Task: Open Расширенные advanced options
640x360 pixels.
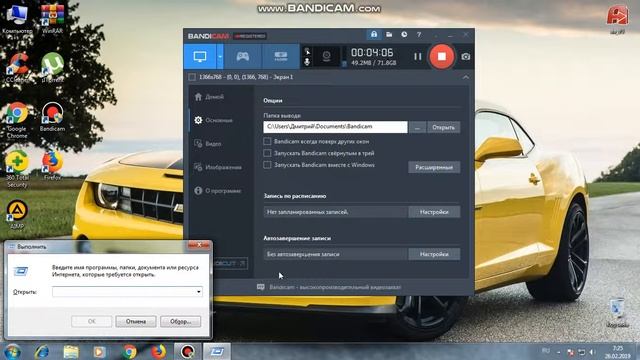Action: (x=434, y=167)
